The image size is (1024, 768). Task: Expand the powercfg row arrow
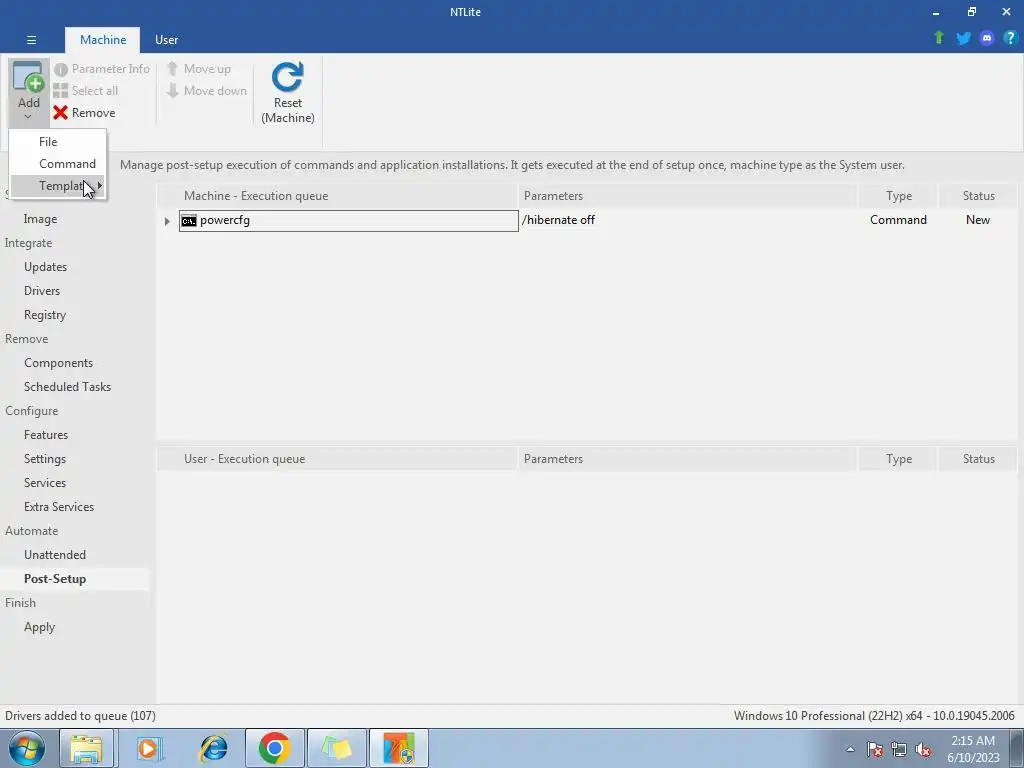pyautogui.click(x=167, y=221)
